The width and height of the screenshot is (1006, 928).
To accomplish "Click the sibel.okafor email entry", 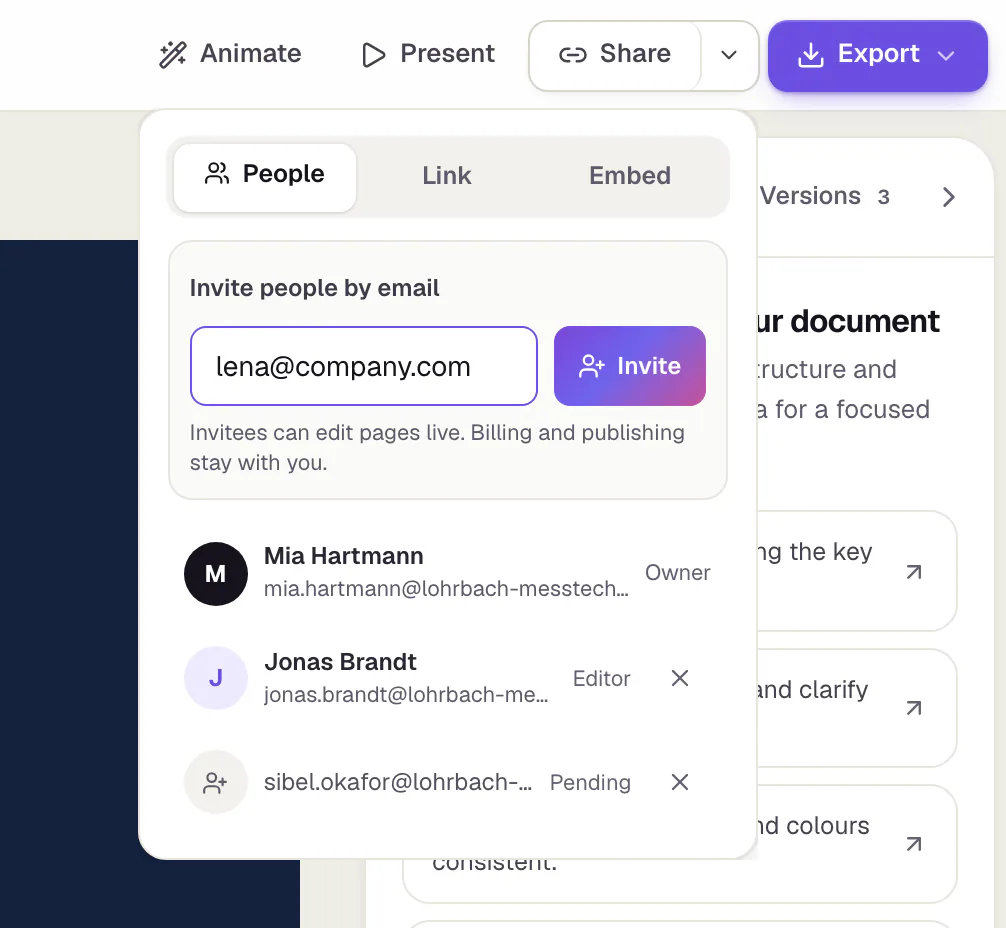I will (398, 782).
